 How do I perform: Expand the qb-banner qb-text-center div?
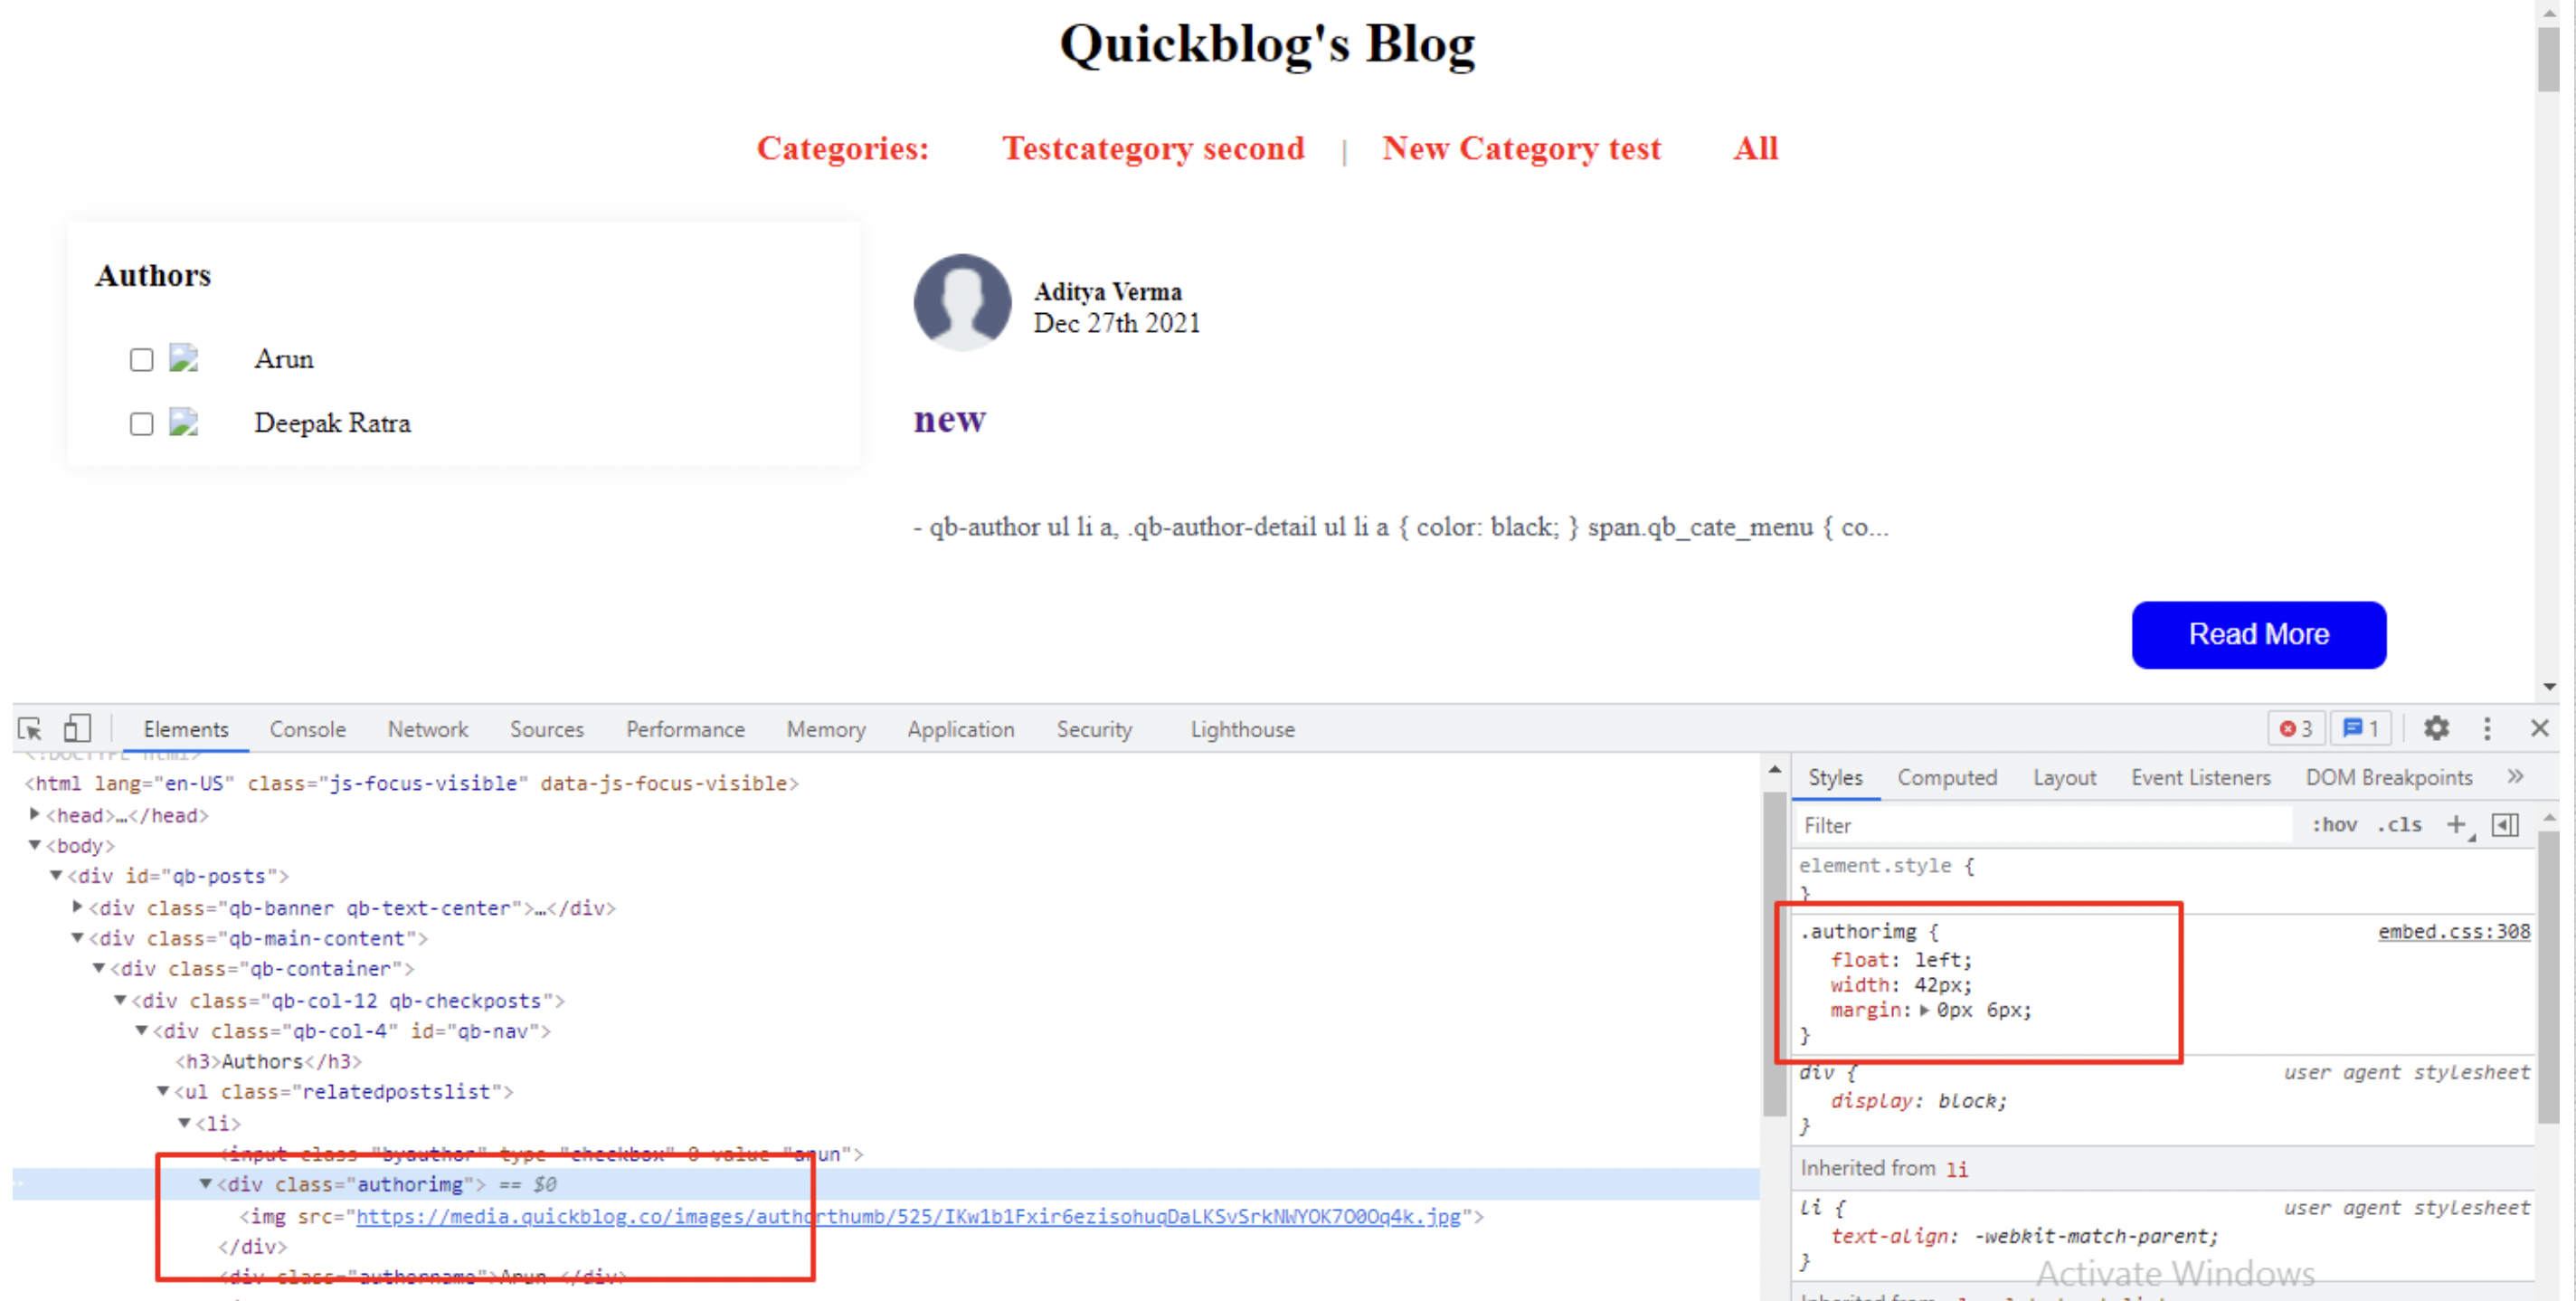point(78,907)
